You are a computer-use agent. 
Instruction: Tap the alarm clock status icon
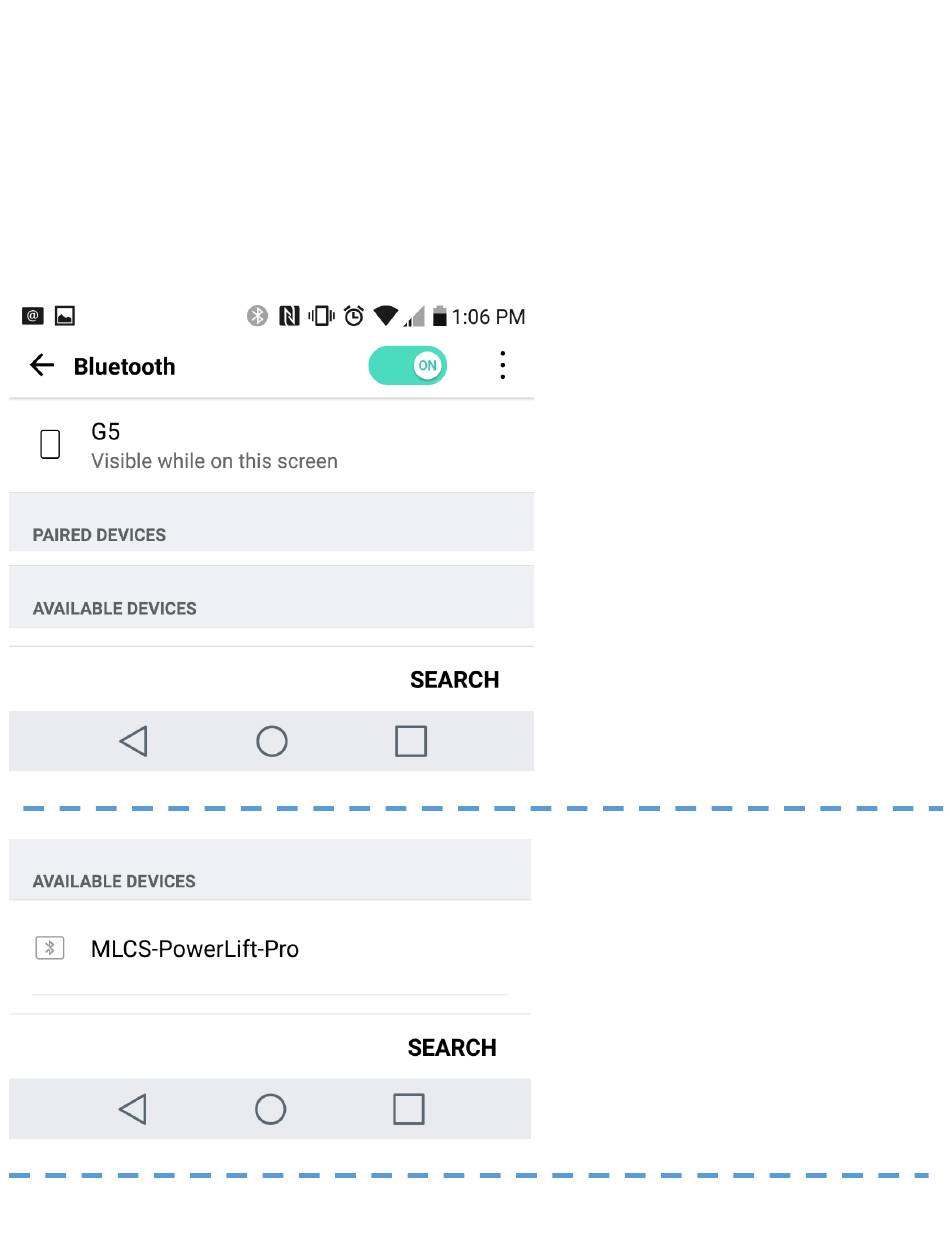click(354, 316)
